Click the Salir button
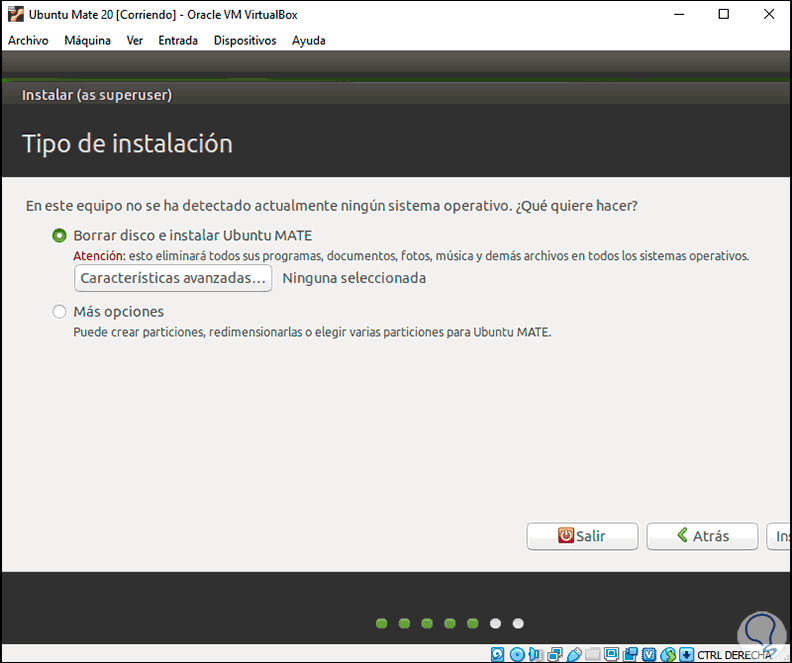Screen dimensions: 792x663 click(x=582, y=536)
